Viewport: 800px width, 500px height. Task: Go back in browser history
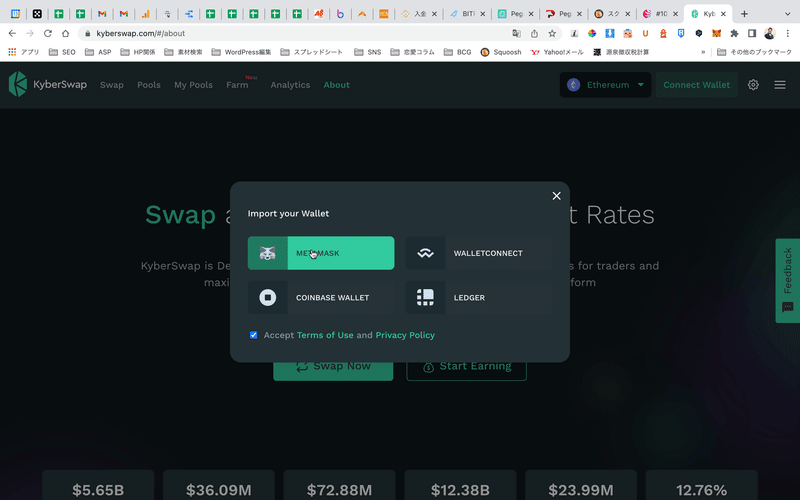click(12, 33)
